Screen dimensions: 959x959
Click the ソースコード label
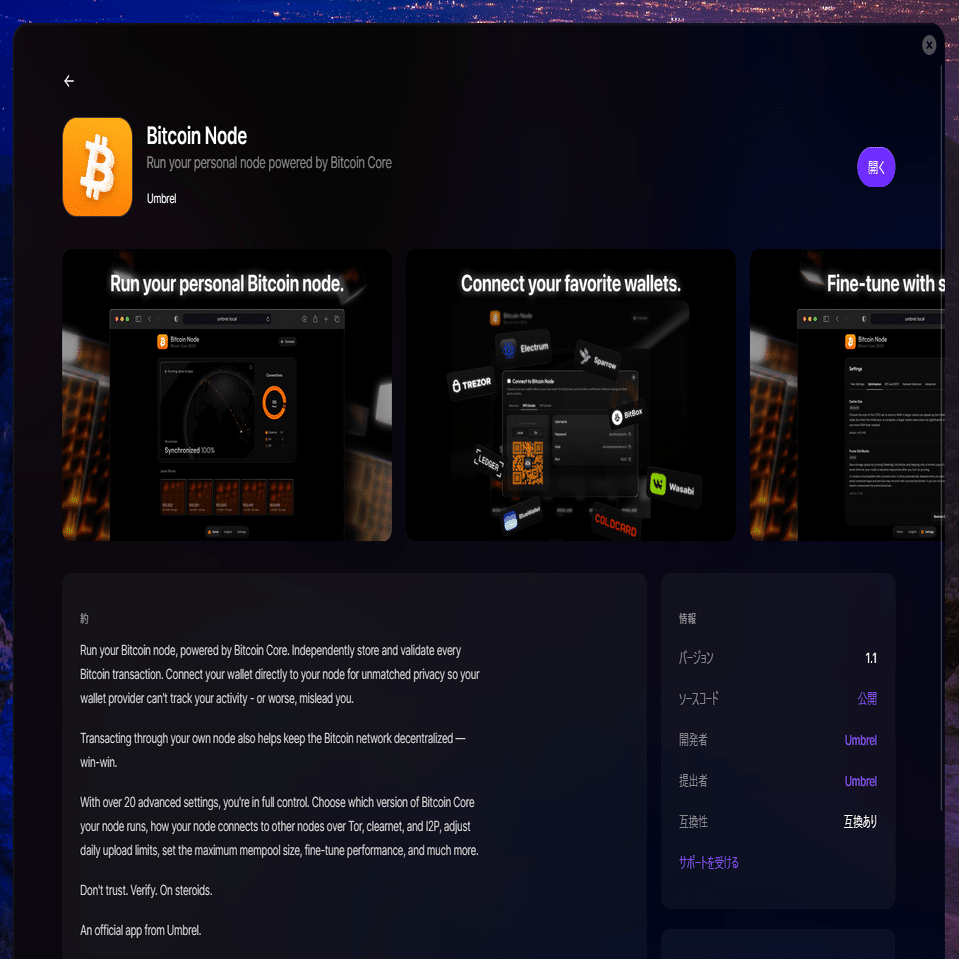pyautogui.click(x=698, y=698)
